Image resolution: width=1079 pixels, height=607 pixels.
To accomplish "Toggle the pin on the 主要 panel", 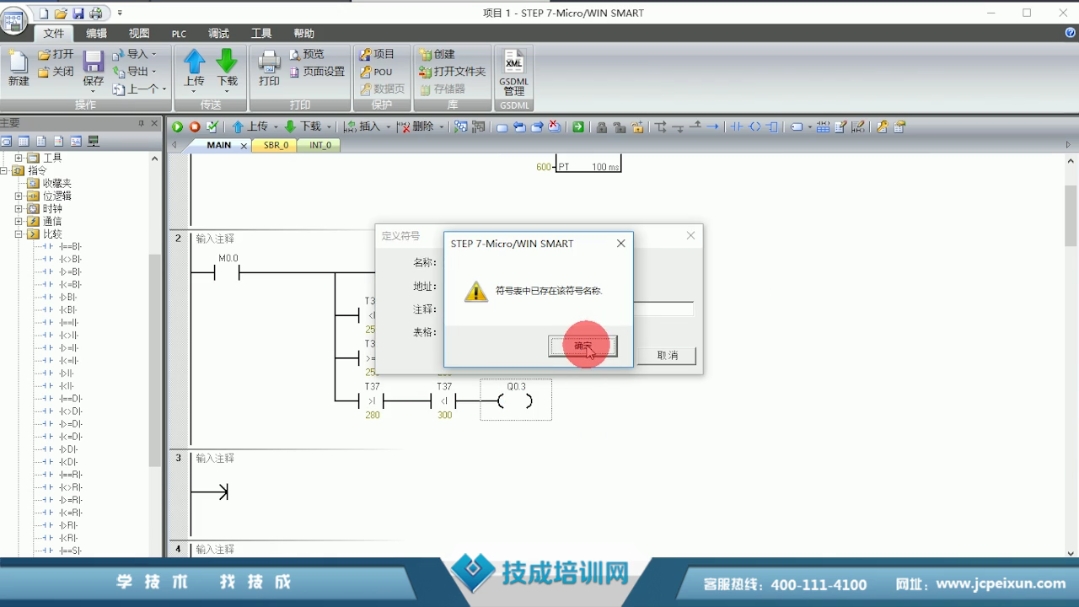I will 141,123.
